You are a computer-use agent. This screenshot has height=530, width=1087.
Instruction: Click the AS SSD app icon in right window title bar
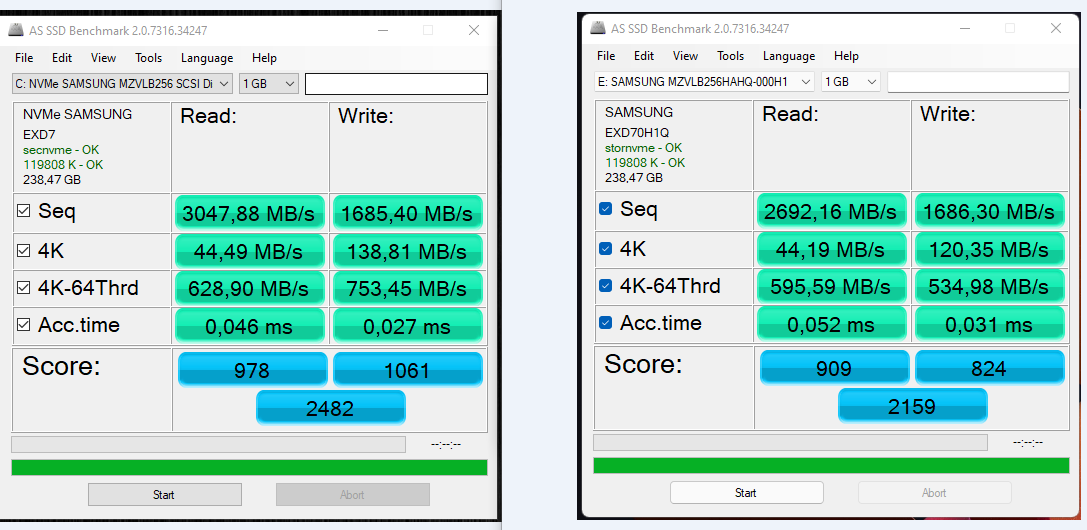(598, 28)
